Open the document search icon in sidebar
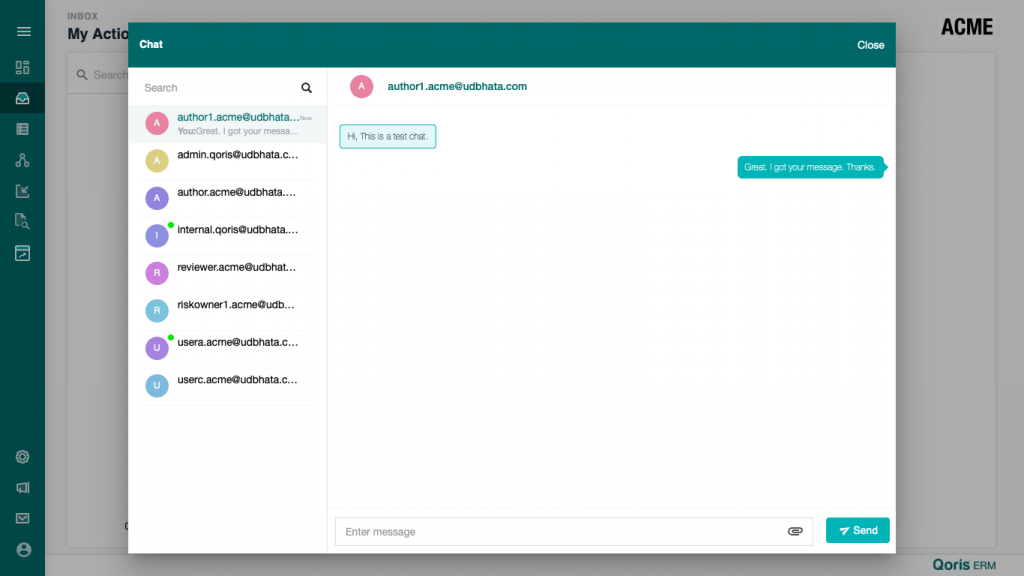The height and width of the screenshot is (576, 1024). click(22, 221)
